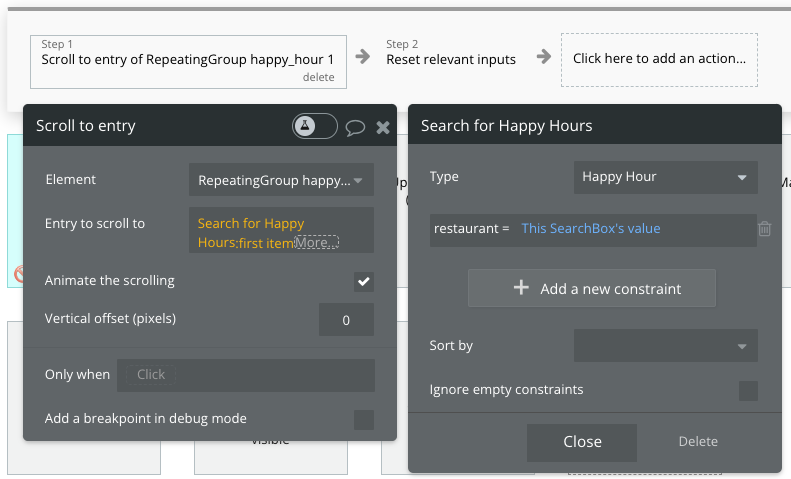Click the Delete link in Search for Happy Hours
The width and height of the screenshot is (791, 479).
pos(698,441)
